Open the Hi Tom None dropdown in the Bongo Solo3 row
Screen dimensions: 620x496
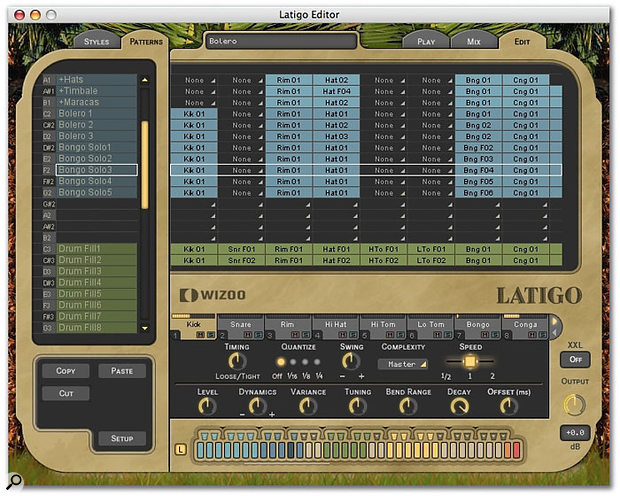coord(384,170)
